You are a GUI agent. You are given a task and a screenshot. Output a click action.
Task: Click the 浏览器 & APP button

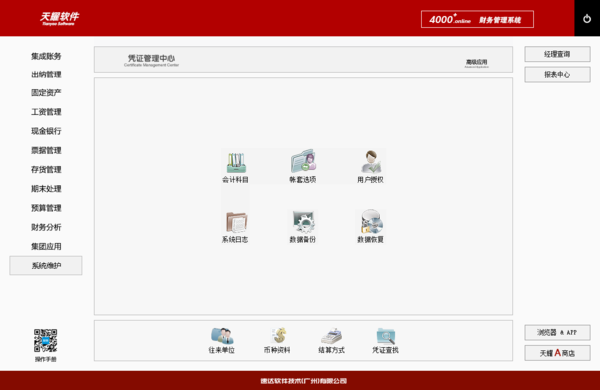[x=557, y=332]
